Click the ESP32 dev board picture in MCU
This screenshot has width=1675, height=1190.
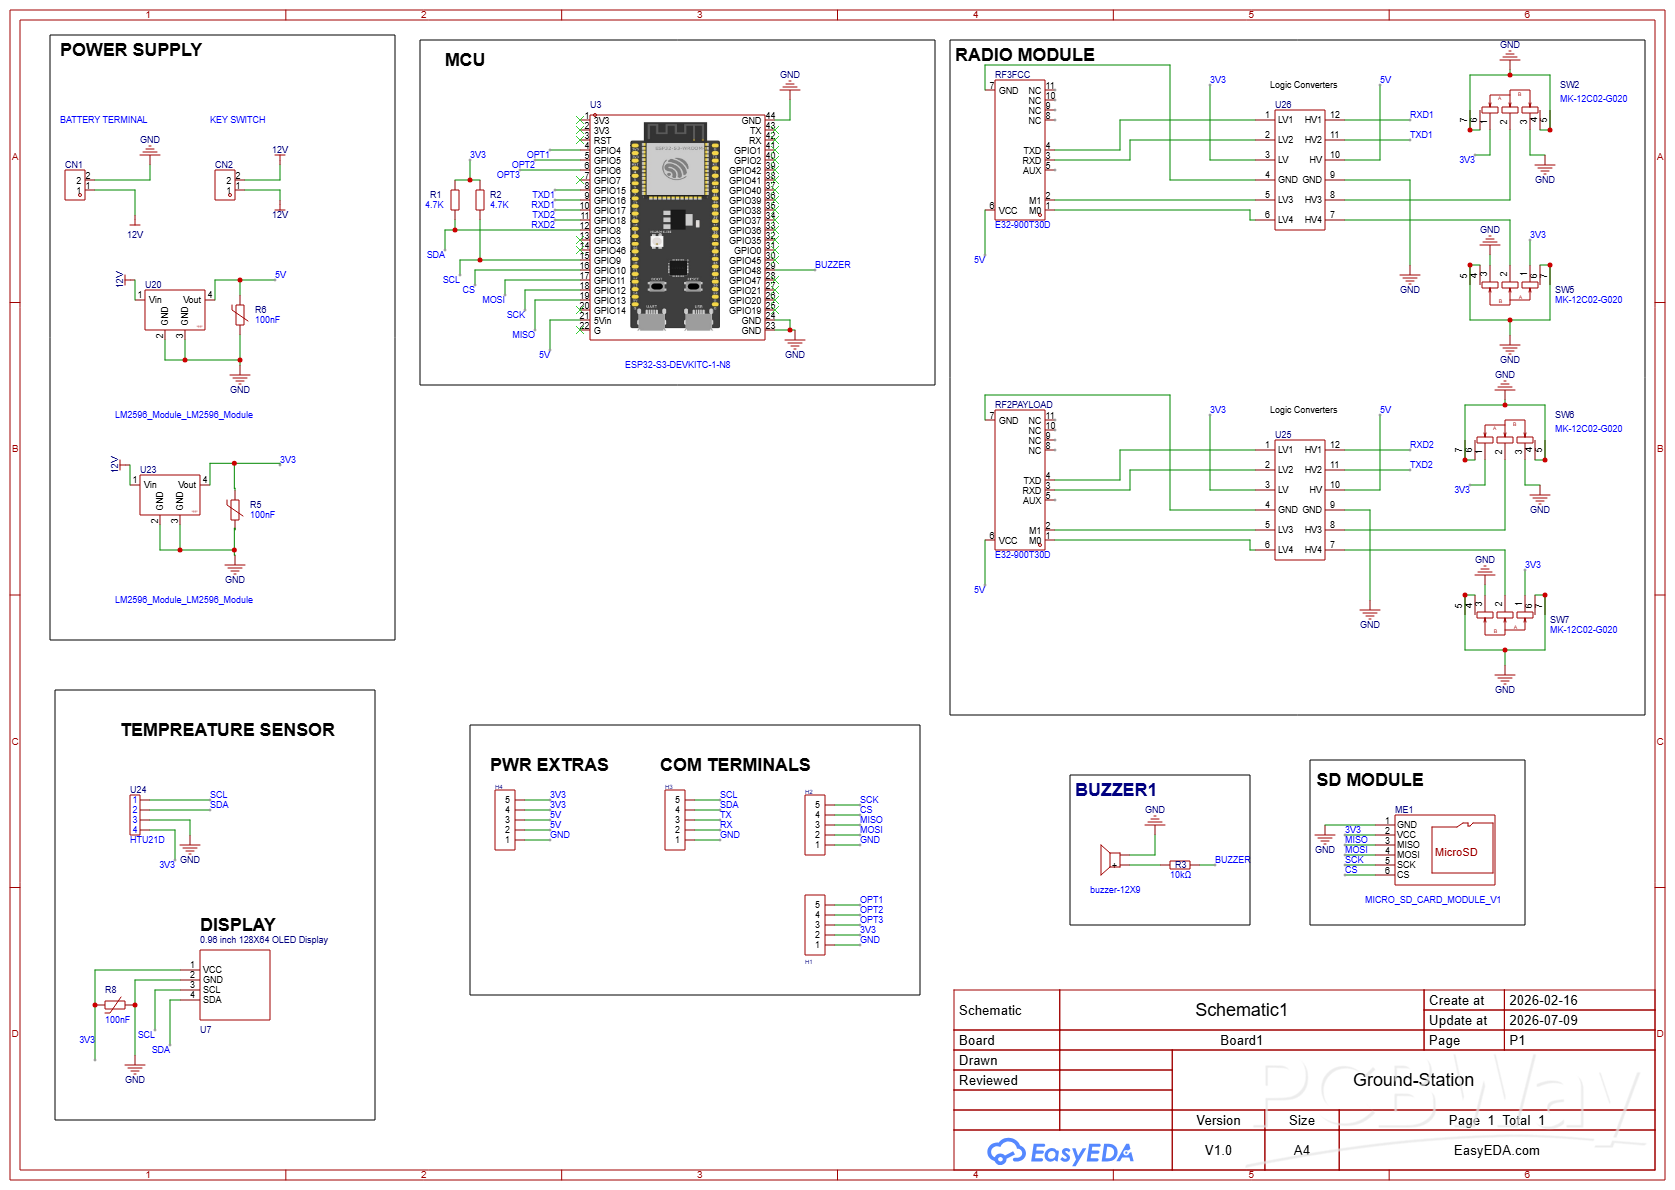[677, 226]
